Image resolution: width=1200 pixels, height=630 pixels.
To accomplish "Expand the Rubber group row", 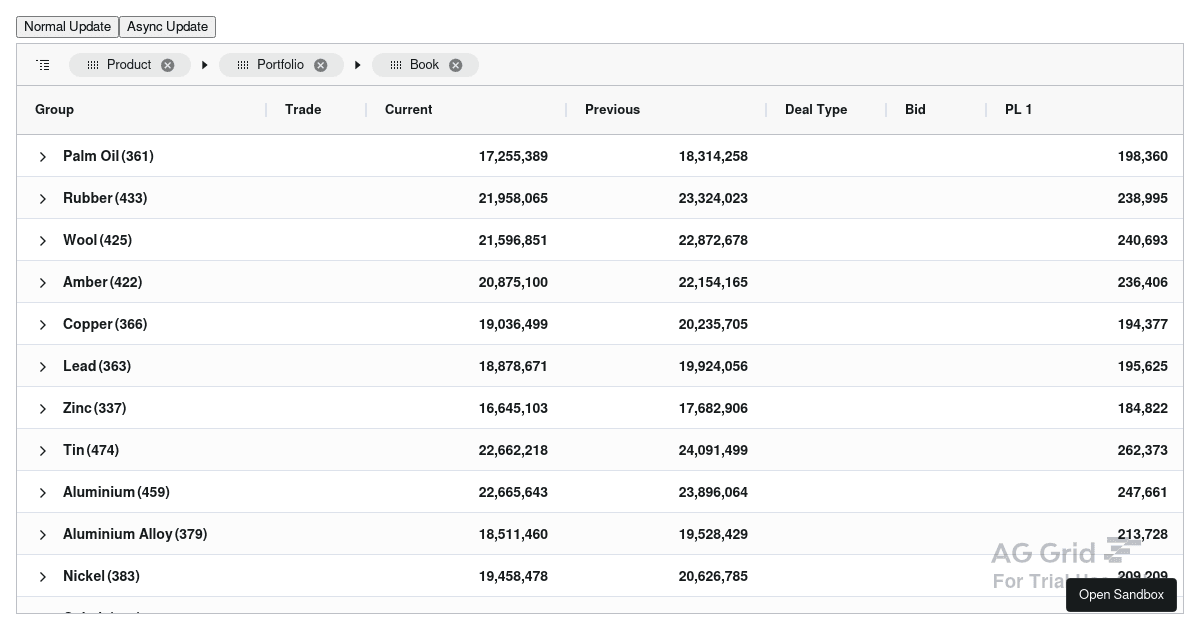I will point(43,198).
